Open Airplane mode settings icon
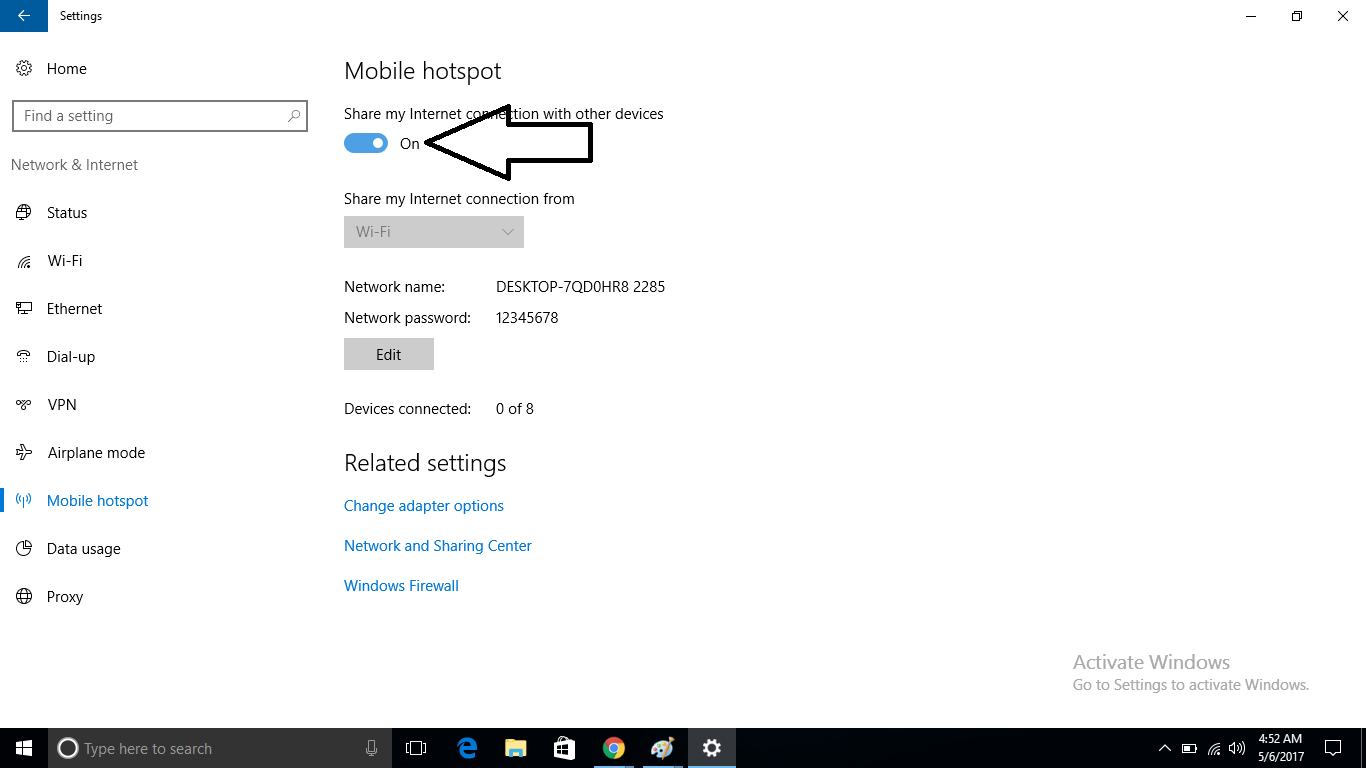The width and height of the screenshot is (1366, 768). [x=24, y=452]
